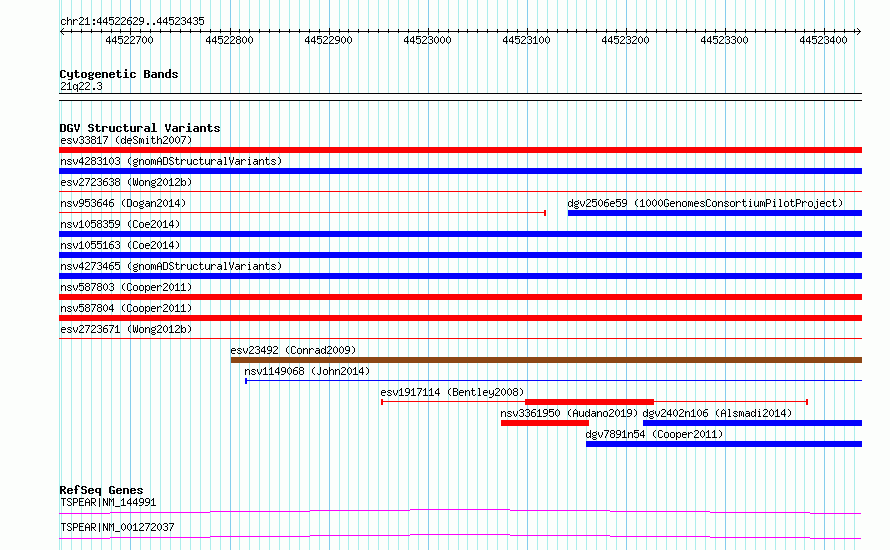
Task: Open esv2723671 (Wong2012b) variant label
Action: point(126,329)
